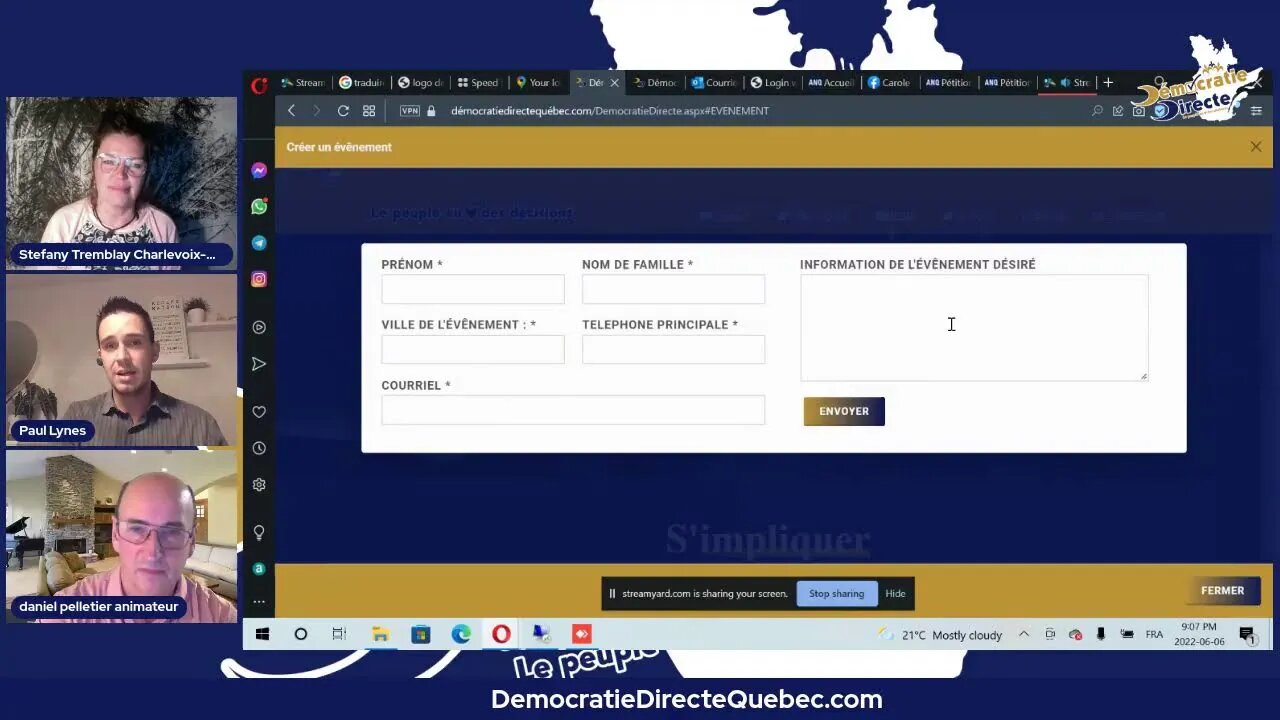The height and width of the screenshot is (720, 1280).
Task: Open a new browser tab with plus
Action: [x=1108, y=83]
